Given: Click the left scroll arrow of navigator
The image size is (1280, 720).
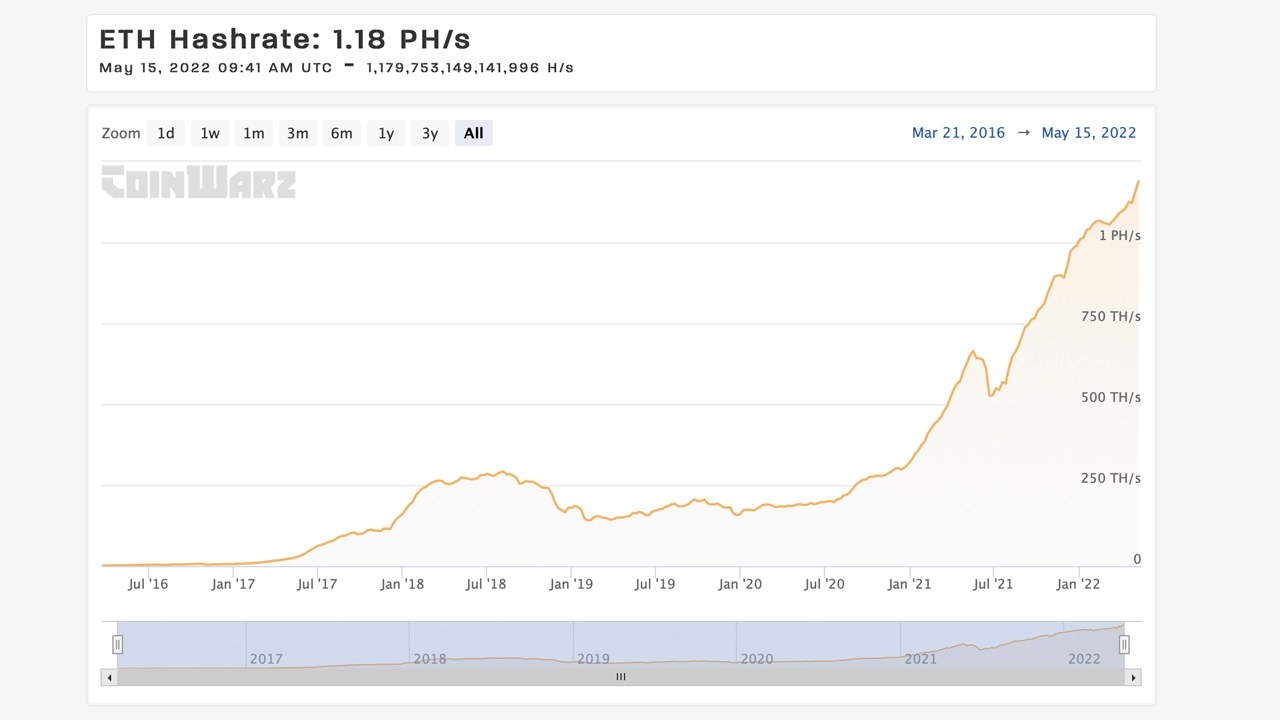Looking at the screenshot, I should click(109, 677).
